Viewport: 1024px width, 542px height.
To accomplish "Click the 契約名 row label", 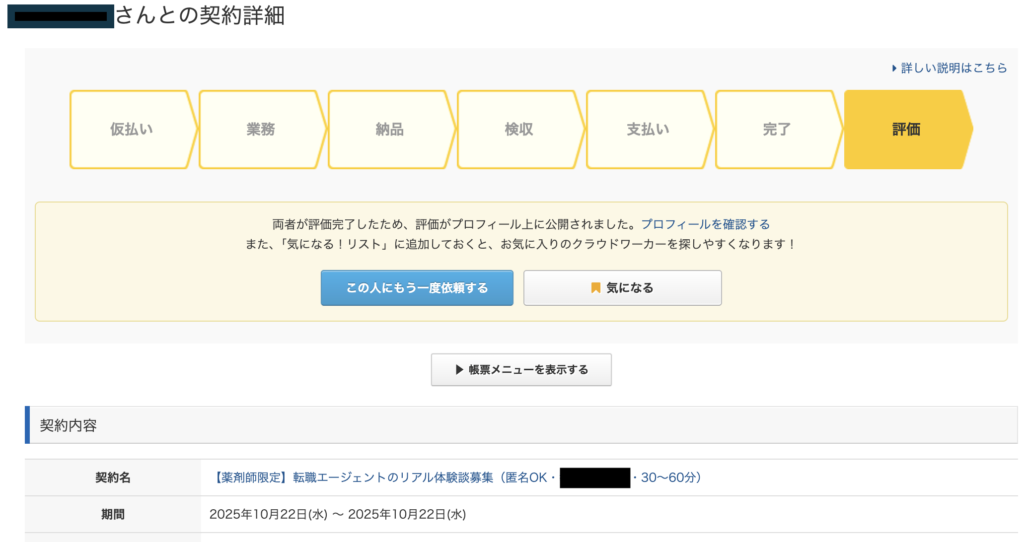I will (112, 478).
